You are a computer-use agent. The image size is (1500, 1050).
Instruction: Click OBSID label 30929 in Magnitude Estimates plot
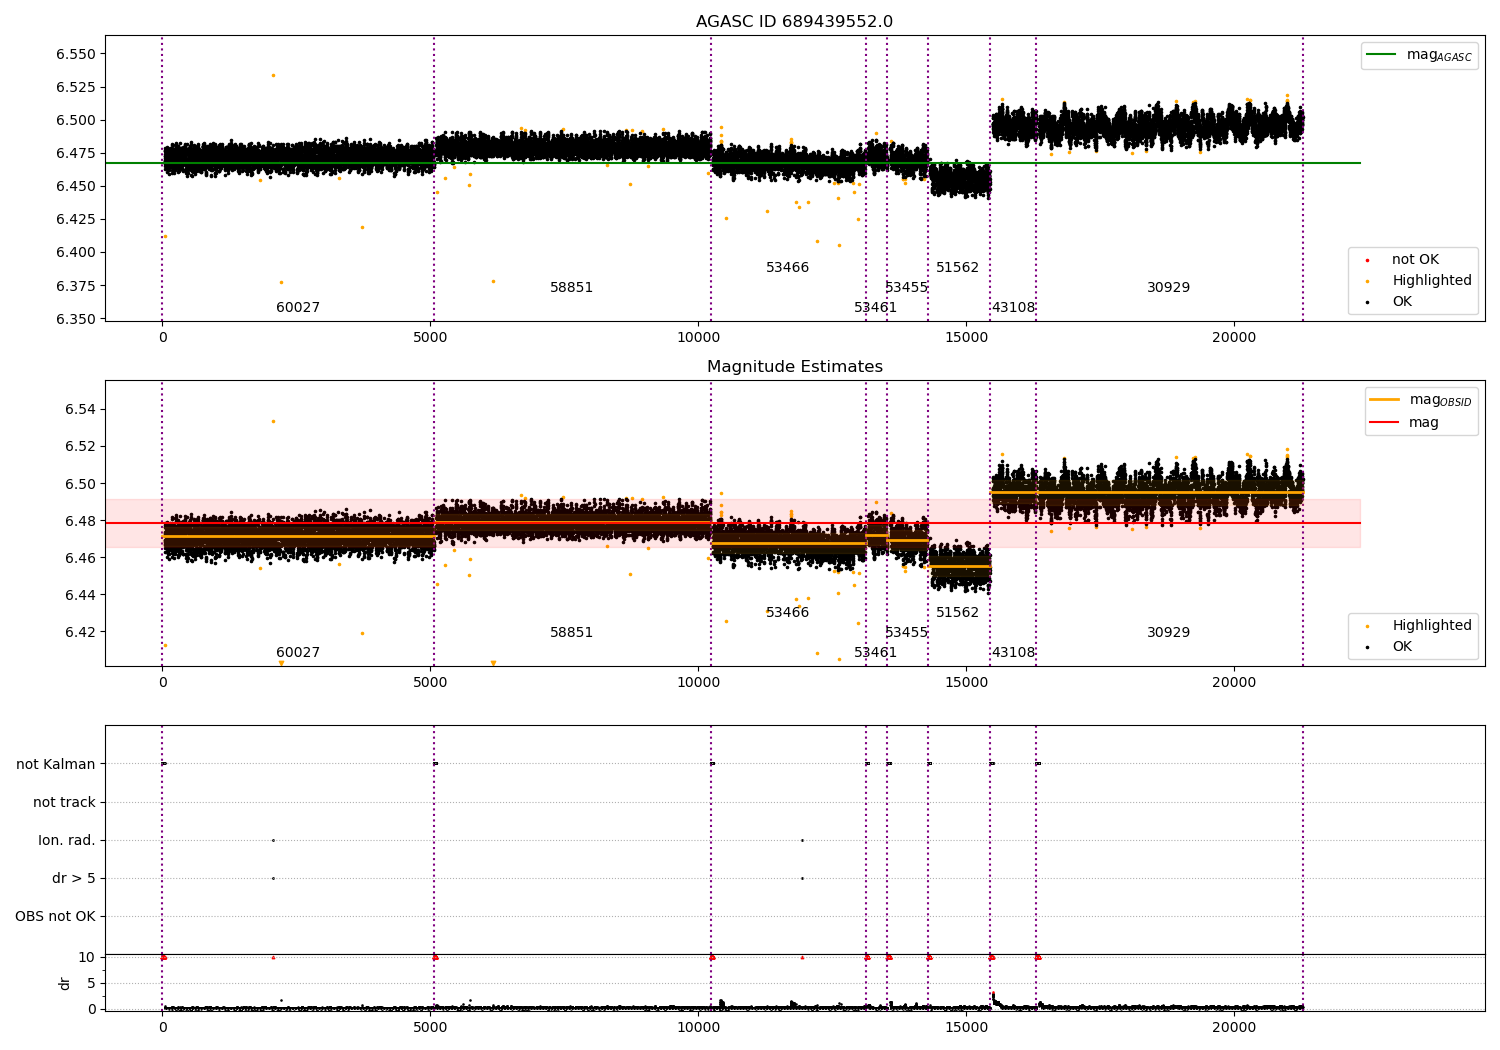click(x=1168, y=633)
